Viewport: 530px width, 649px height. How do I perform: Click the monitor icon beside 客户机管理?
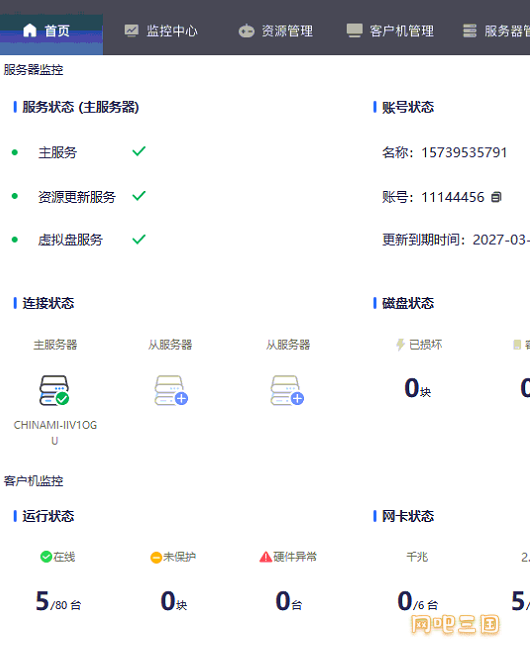click(354, 31)
